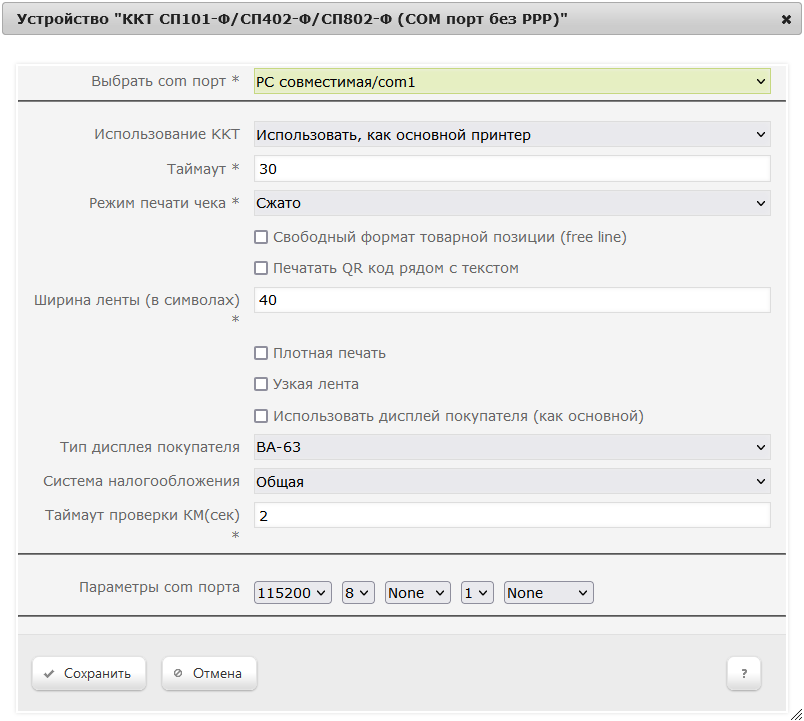Expand Использование ККТ dropdown
804x721 pixels.
(512, 134)
